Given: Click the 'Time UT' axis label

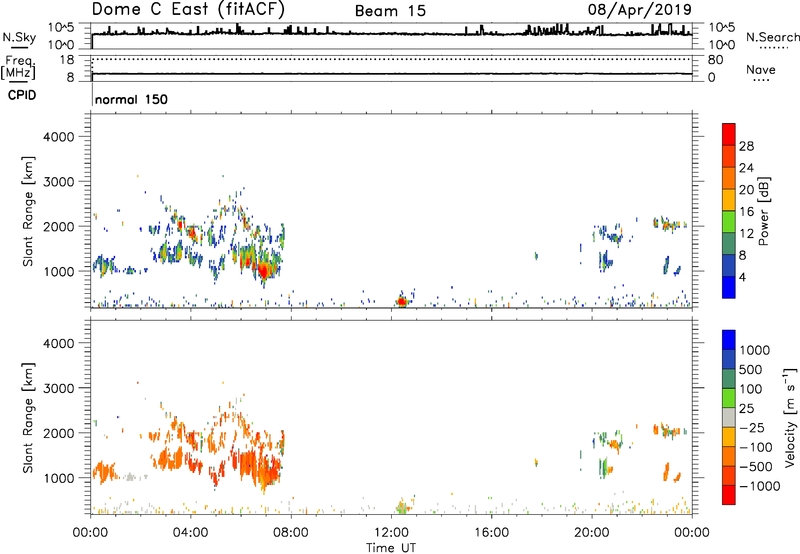Looking at the screenshot, I should (391, 548).
